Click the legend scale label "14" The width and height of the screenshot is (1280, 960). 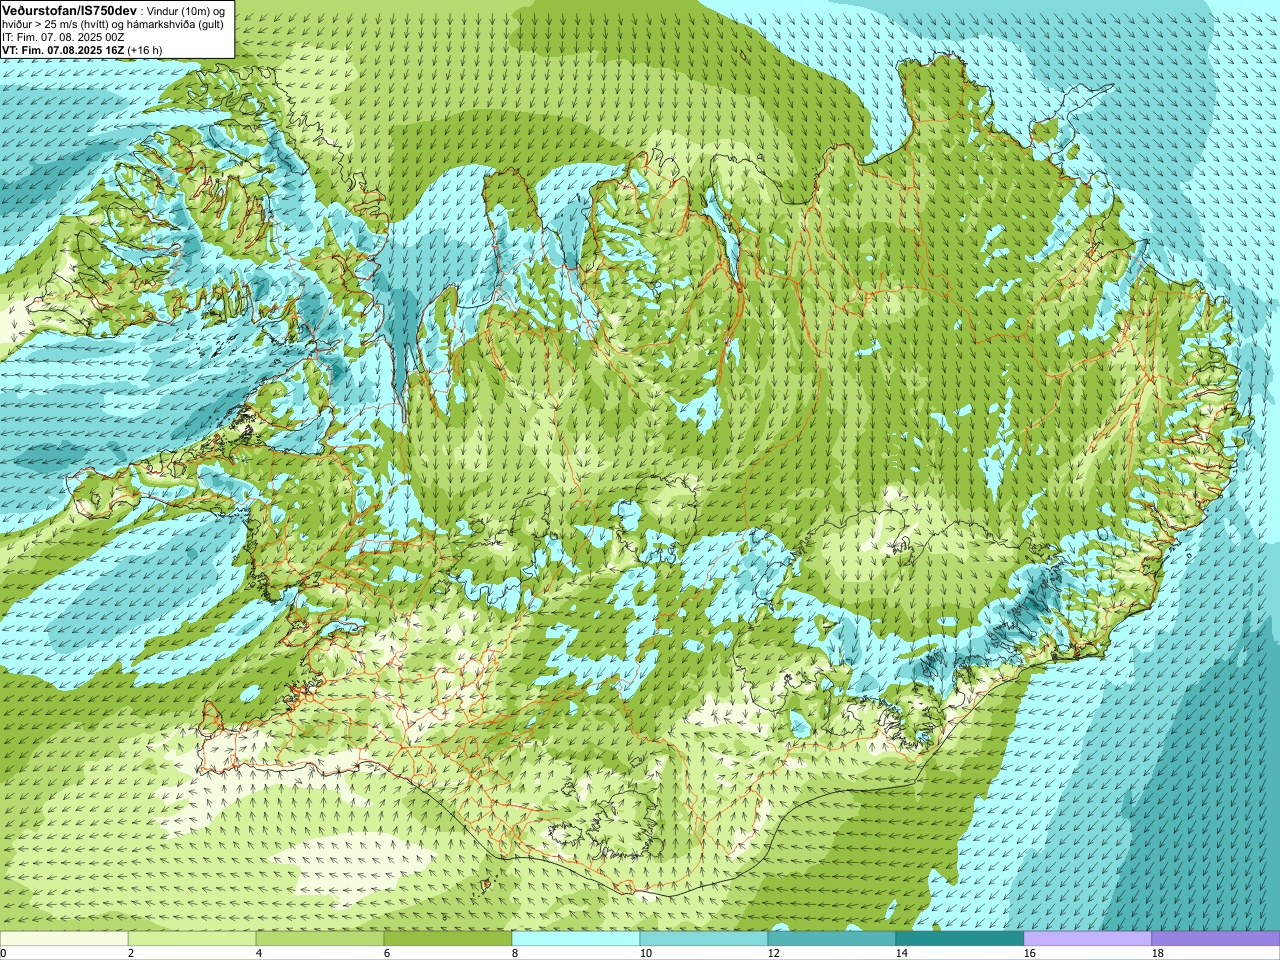tap(901, 953)
